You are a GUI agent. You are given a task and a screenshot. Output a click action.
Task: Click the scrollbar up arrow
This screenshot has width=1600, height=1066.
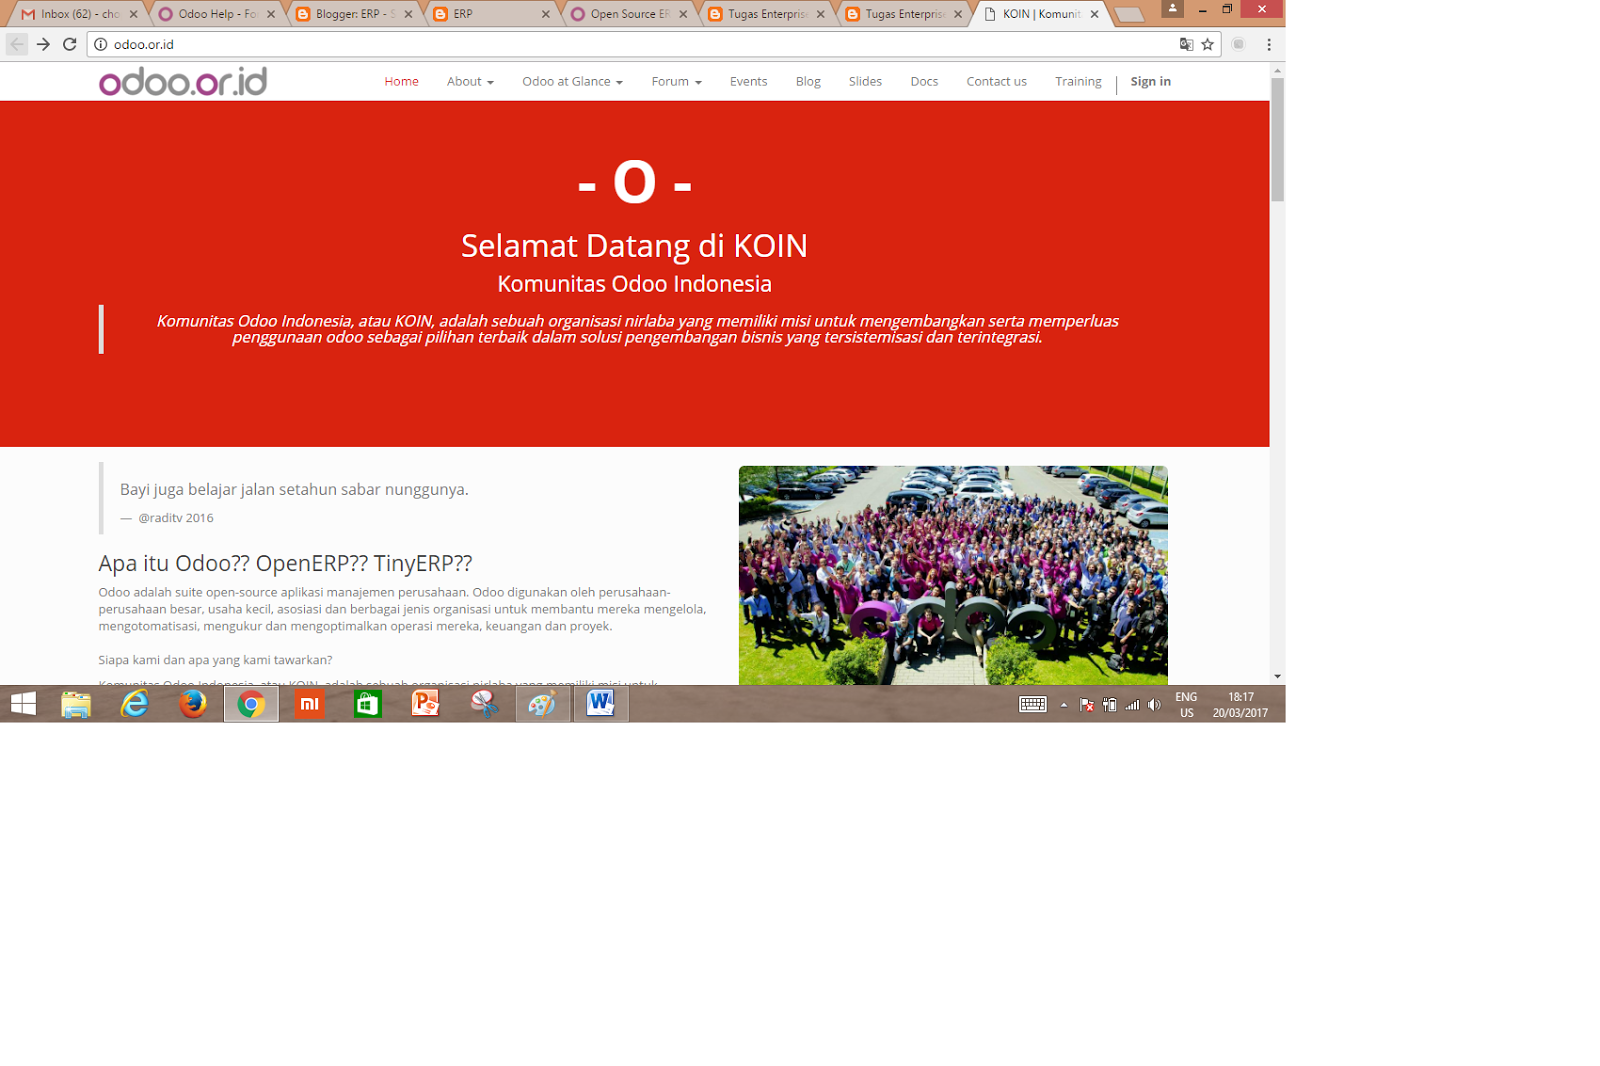1277,70
